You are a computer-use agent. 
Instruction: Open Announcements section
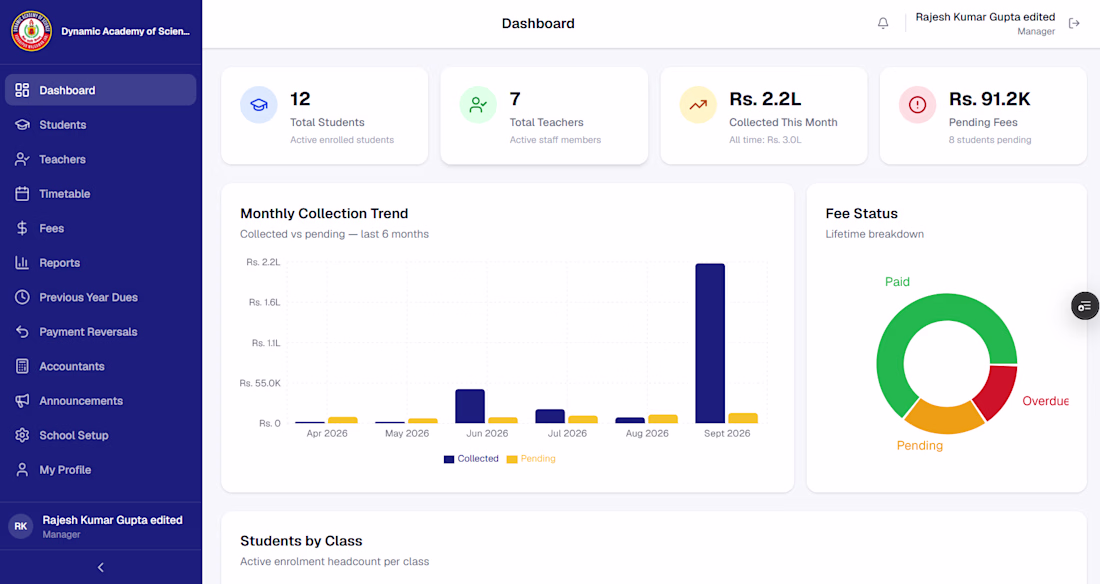[x=100, y=401]
